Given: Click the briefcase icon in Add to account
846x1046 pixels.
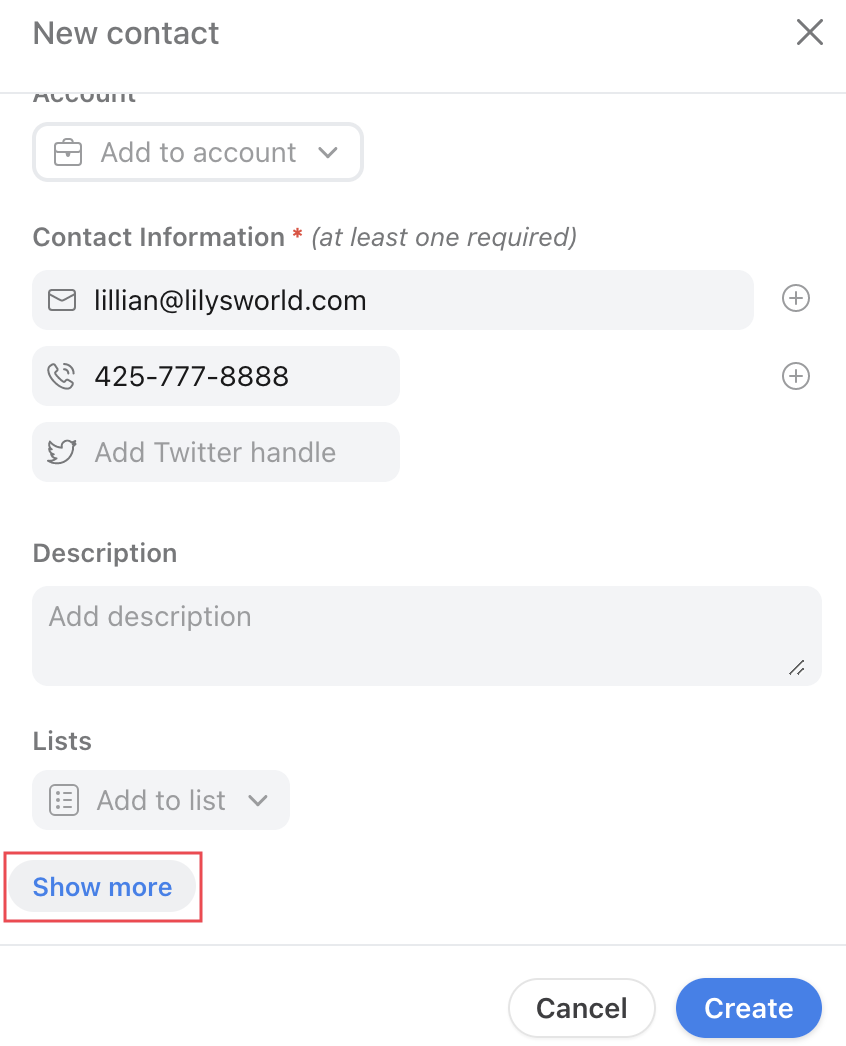Looking at the screenshot, I should pyautogui.click(x=65, y=153).
